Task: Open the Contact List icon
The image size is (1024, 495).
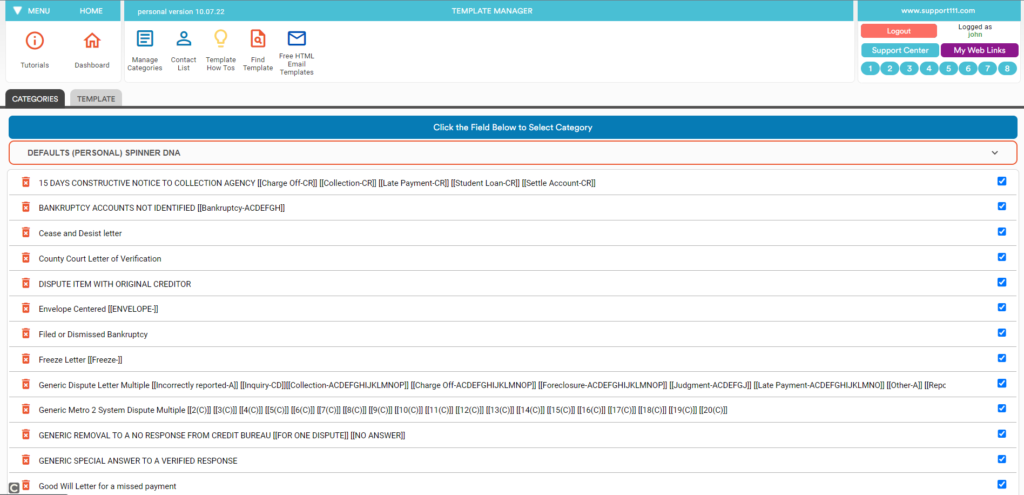Action: point(184,39)
